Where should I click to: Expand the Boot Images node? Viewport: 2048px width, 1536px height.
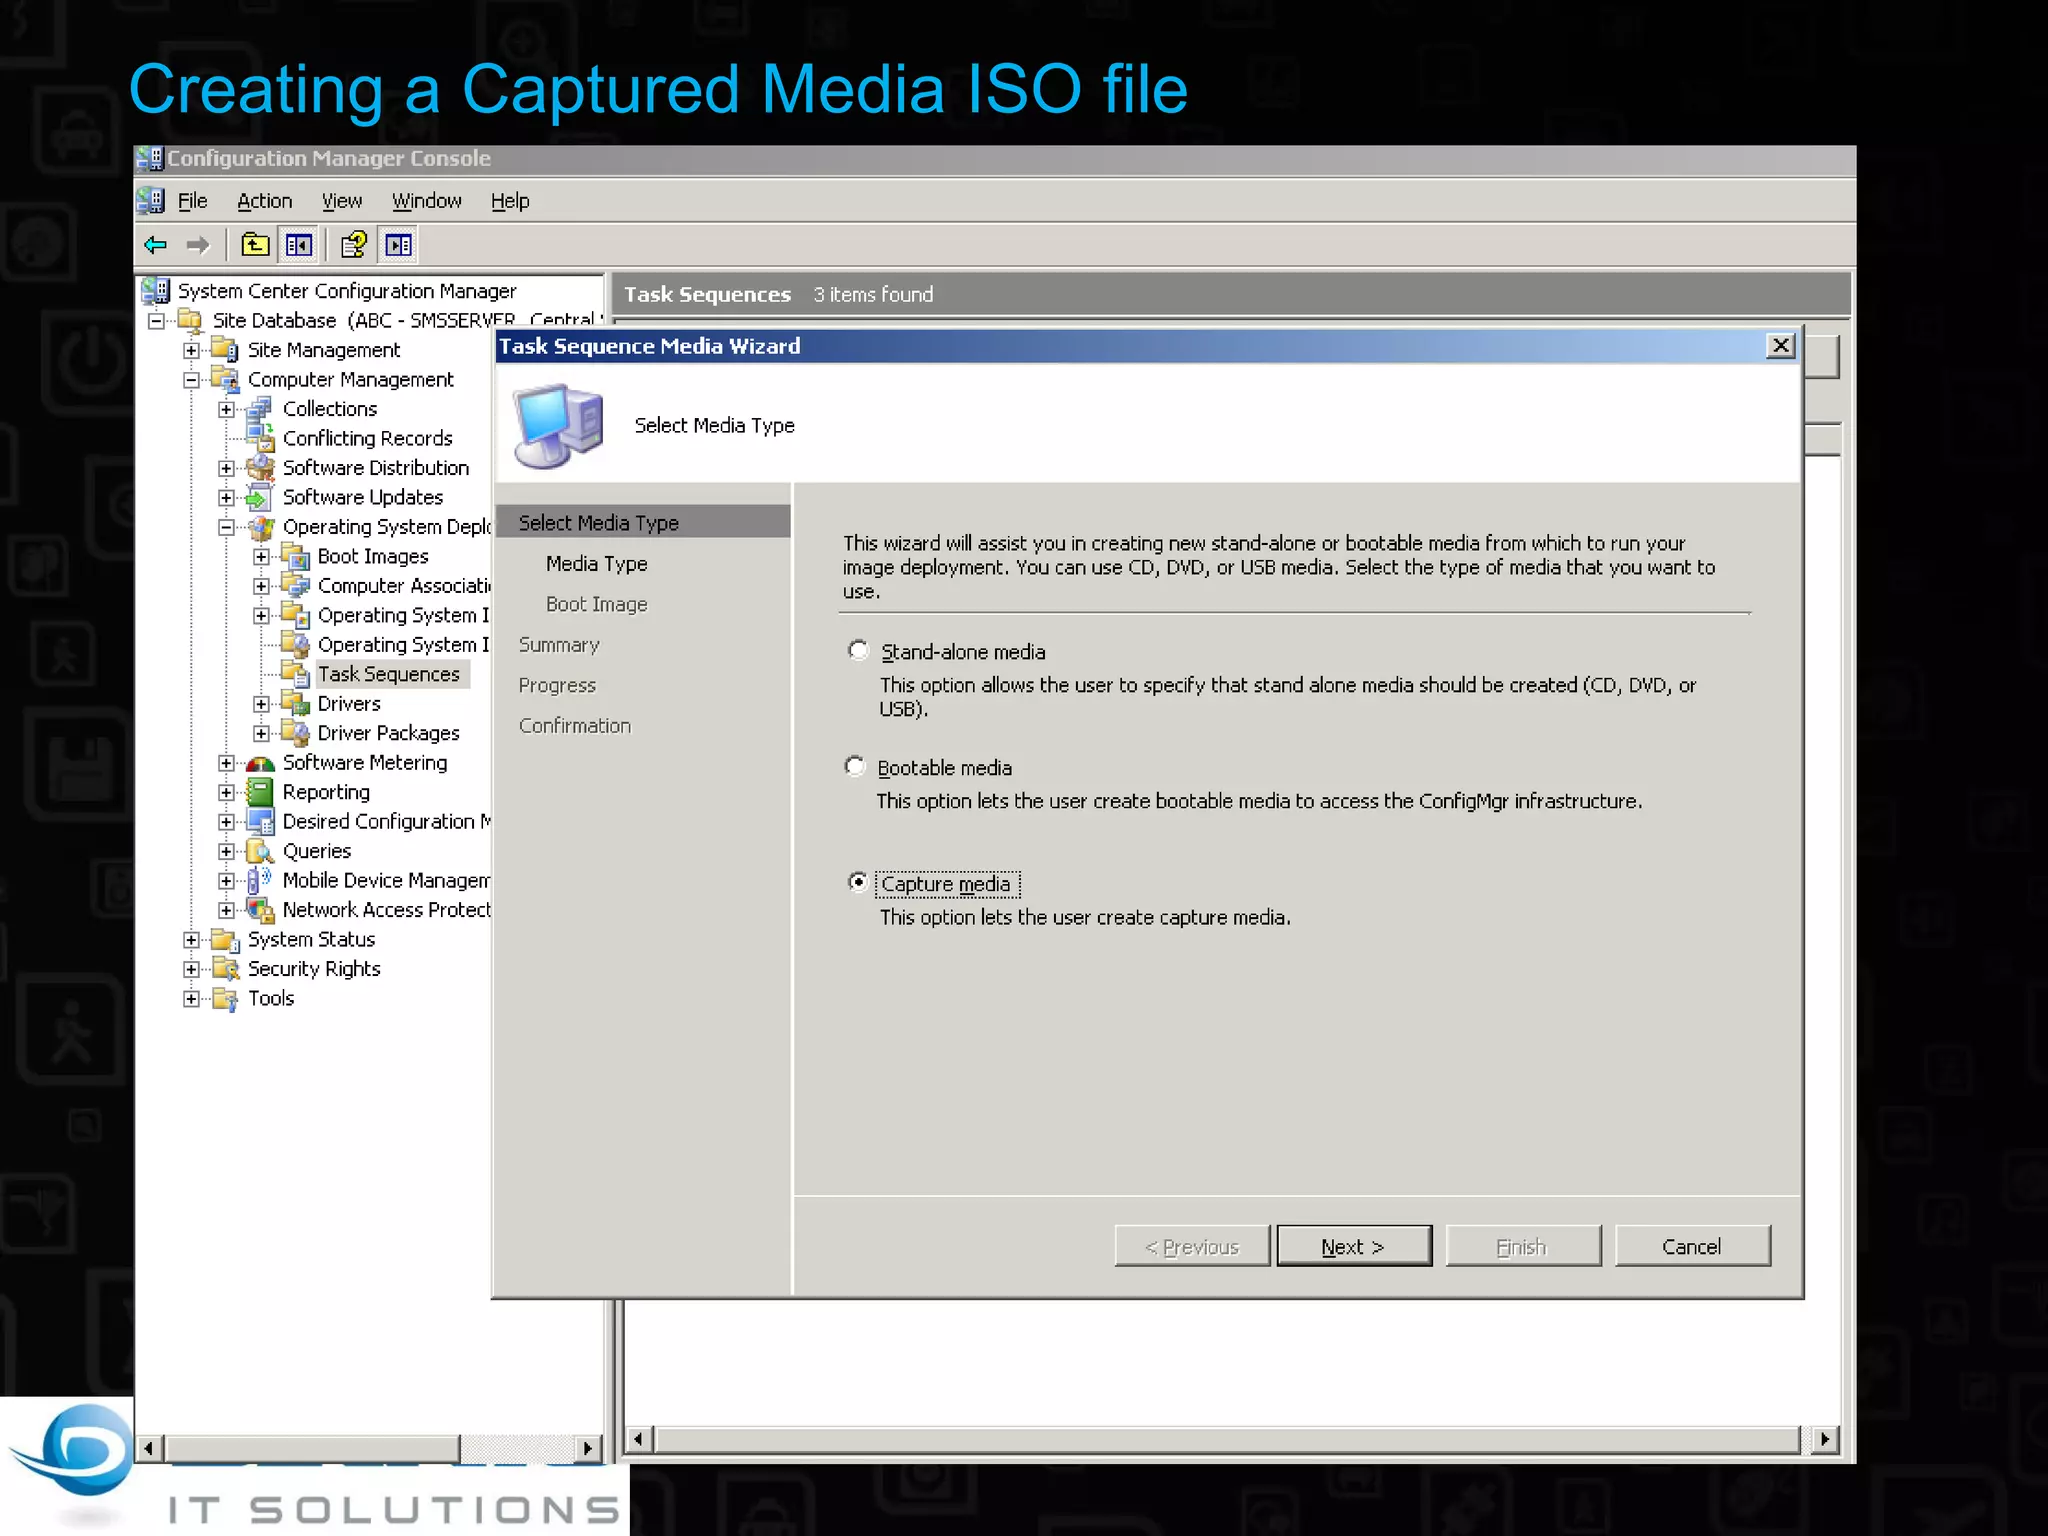pos(261,557)
